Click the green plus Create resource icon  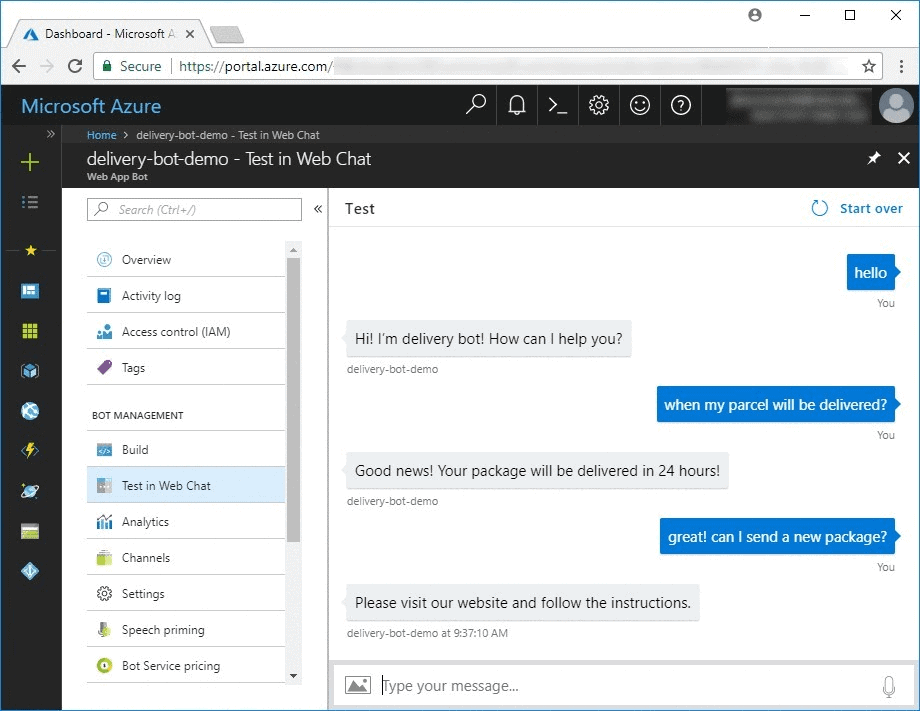click(x=30, y=162)
